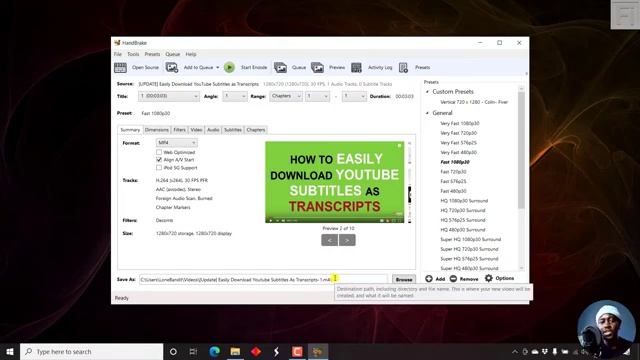Click the video preview thumbnail
Viewport: 640px width, 360px height.
pyautogui.click(x=335, y=182)
